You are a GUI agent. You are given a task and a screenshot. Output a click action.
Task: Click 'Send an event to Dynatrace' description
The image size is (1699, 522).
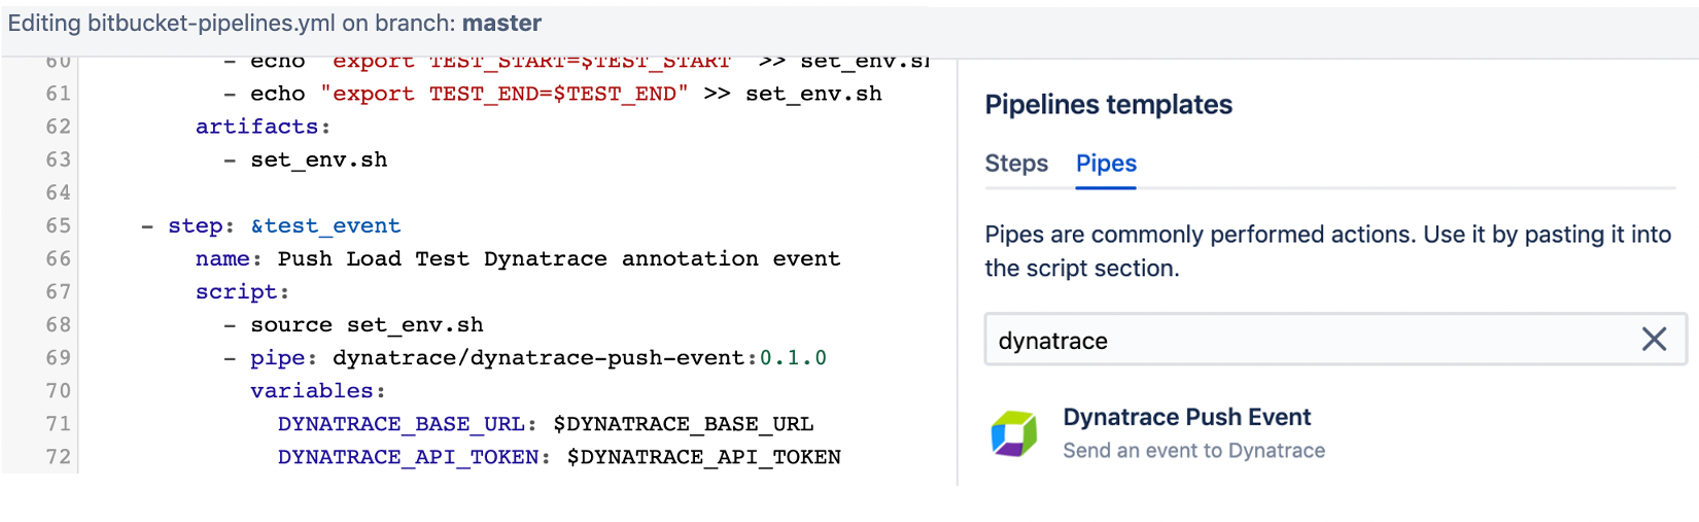coord(1193,451)
